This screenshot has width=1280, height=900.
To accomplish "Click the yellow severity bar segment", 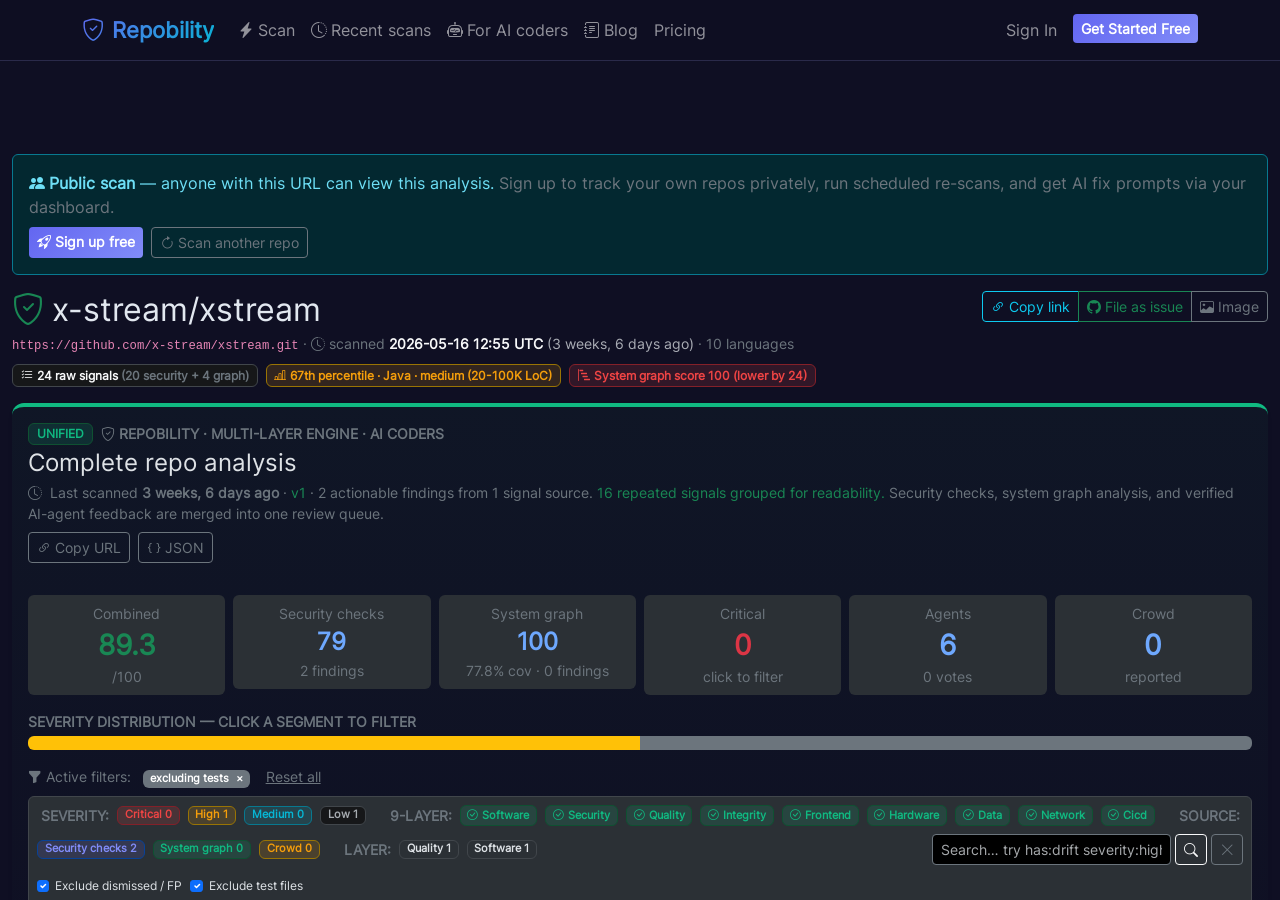I will (x=334, y=743).
